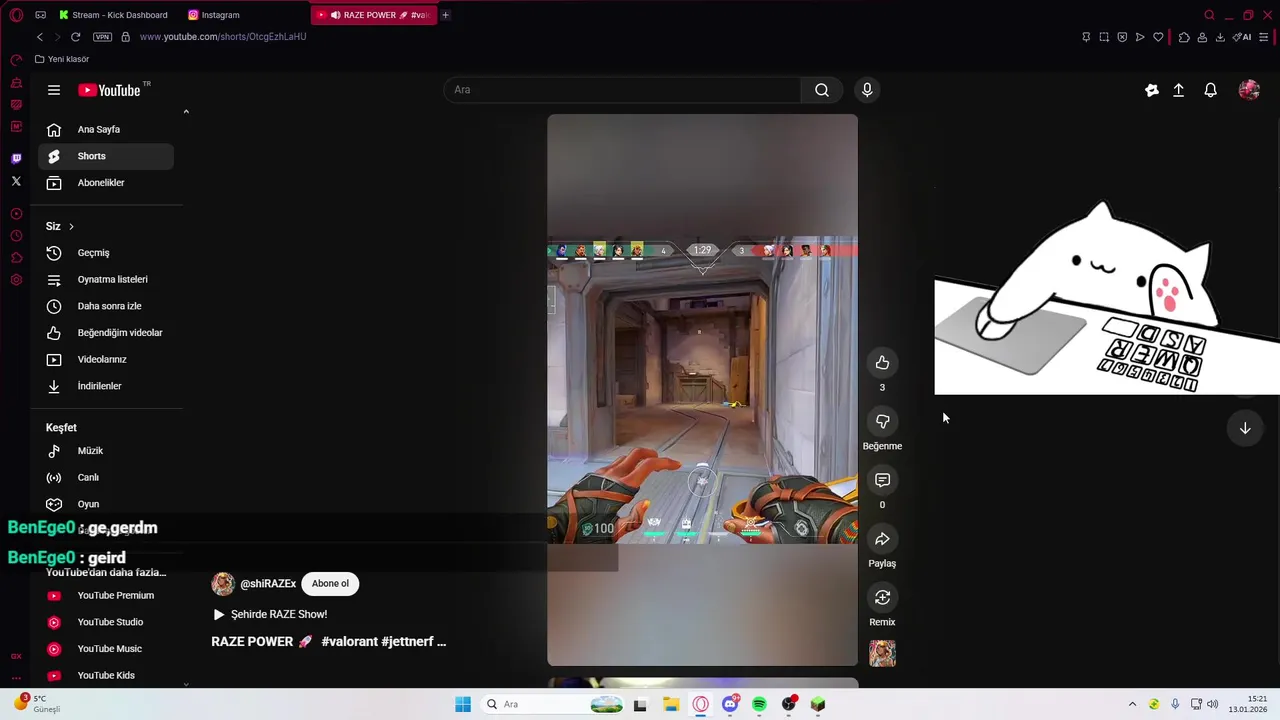Open Beğendiğim videolar
Viewport: 1280px width, 720px height.
pos(106,333)
